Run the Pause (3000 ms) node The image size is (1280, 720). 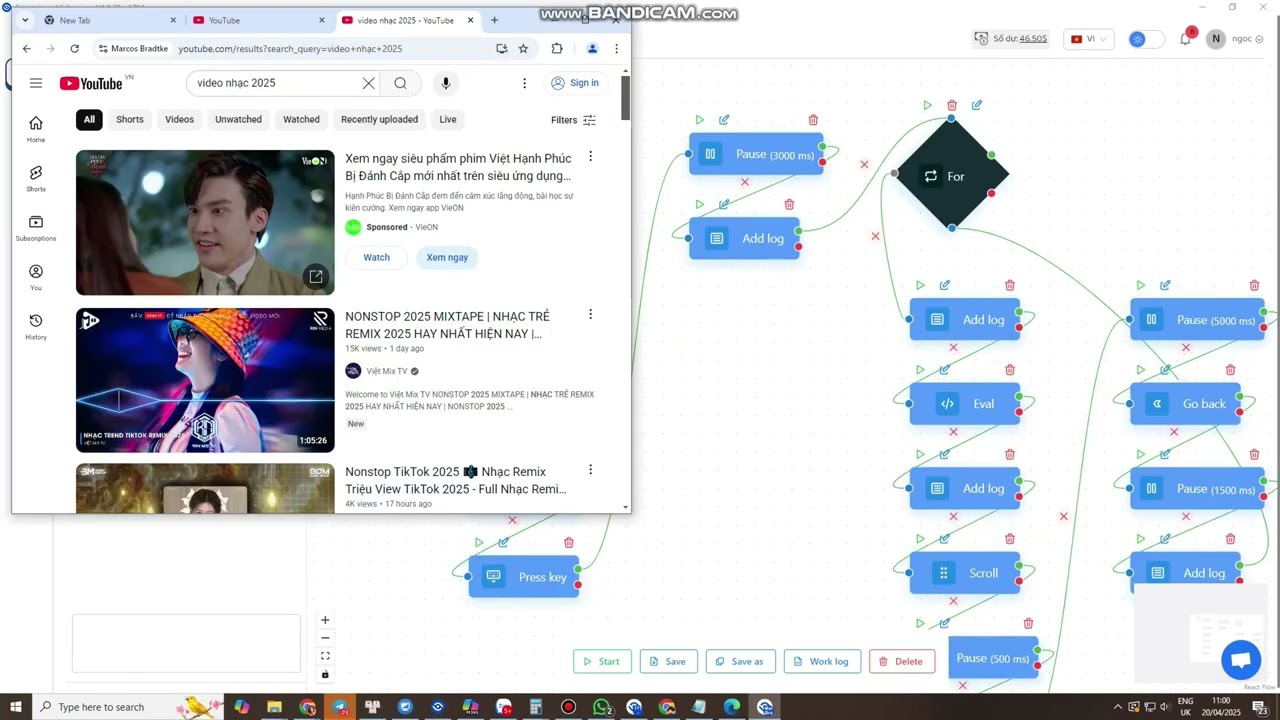[699, 120]
